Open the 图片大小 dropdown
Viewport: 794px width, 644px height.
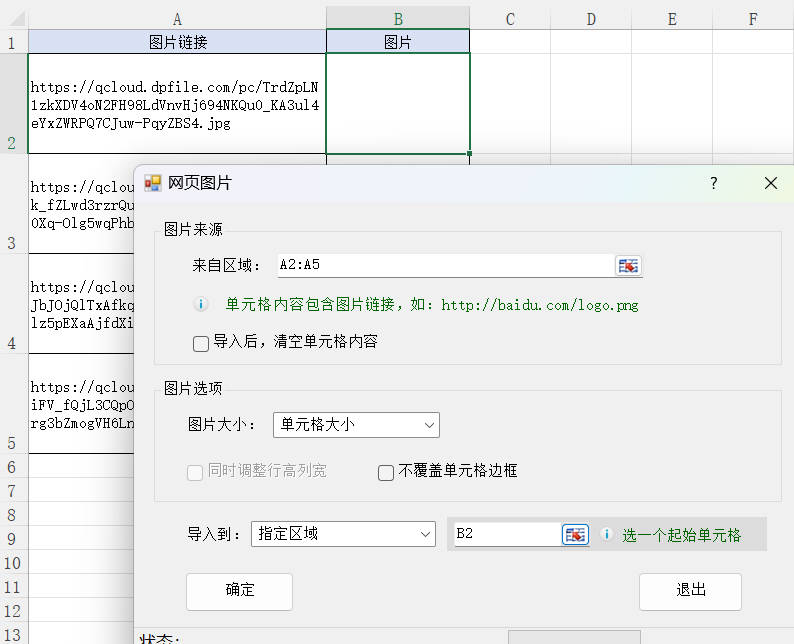tap(356, 425)
